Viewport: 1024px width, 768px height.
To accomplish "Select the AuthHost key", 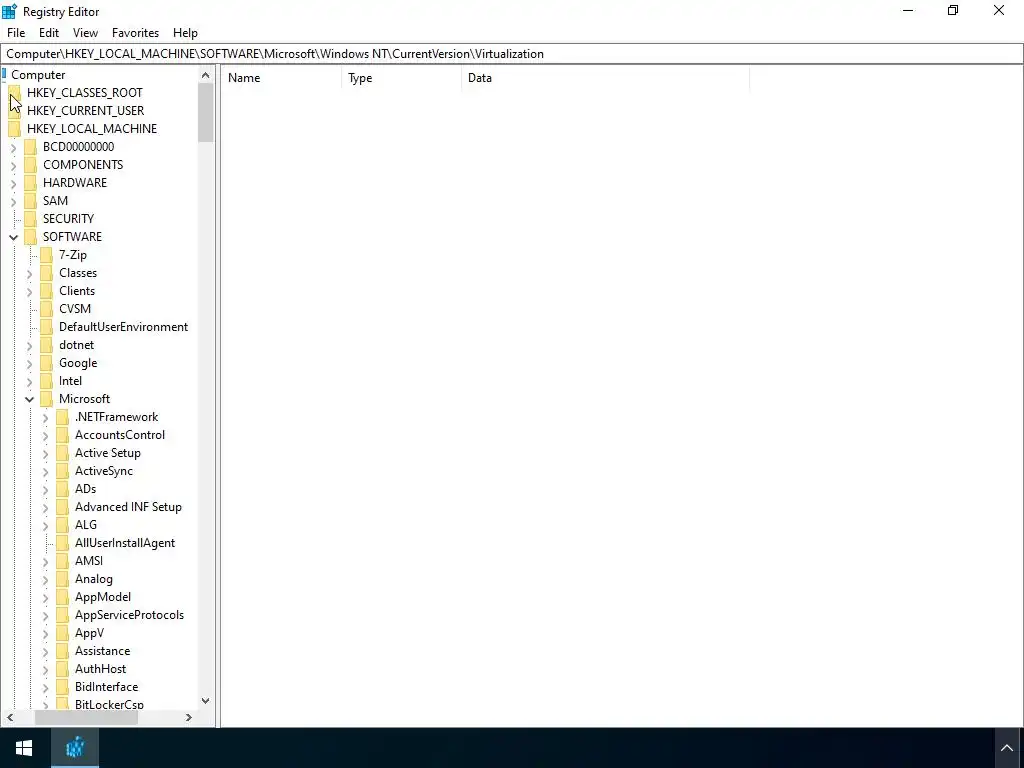I will point(101,669).
